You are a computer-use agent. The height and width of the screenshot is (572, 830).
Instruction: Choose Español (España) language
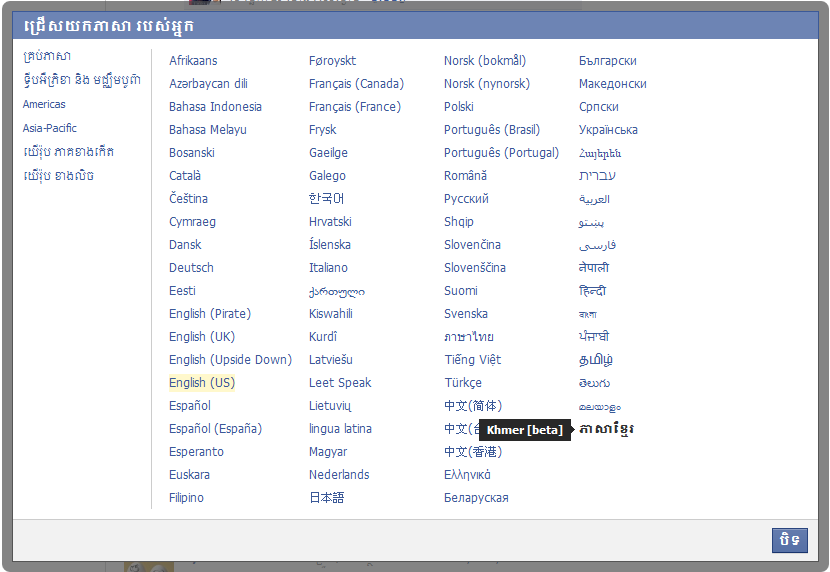[215, 429]
